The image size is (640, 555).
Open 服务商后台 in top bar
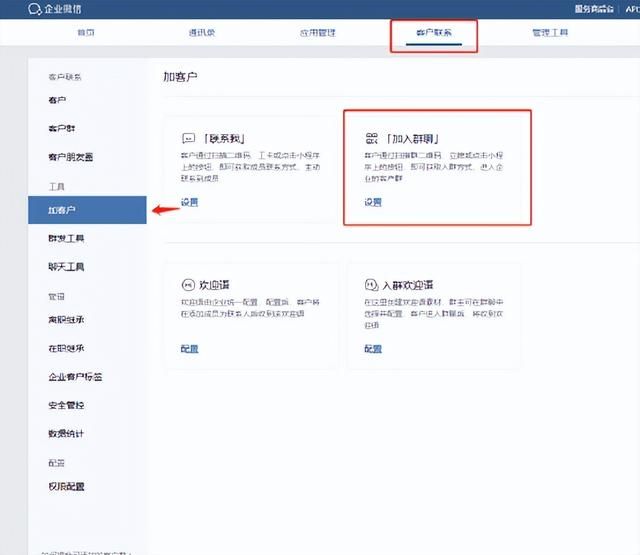pyautogui.click(x=594, y=9)
